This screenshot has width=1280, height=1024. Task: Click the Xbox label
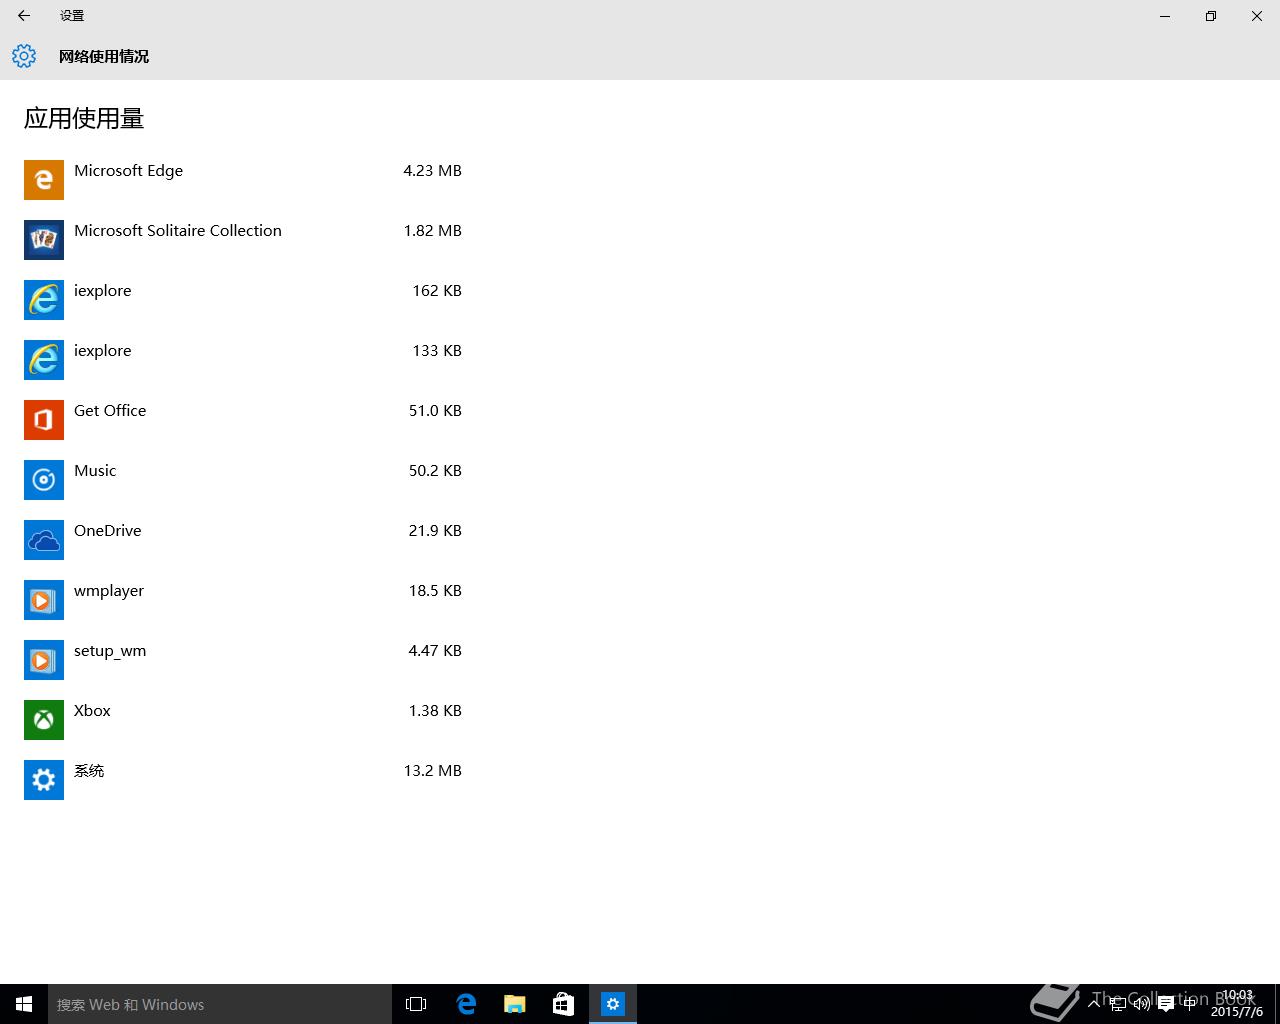coord(92,711)
